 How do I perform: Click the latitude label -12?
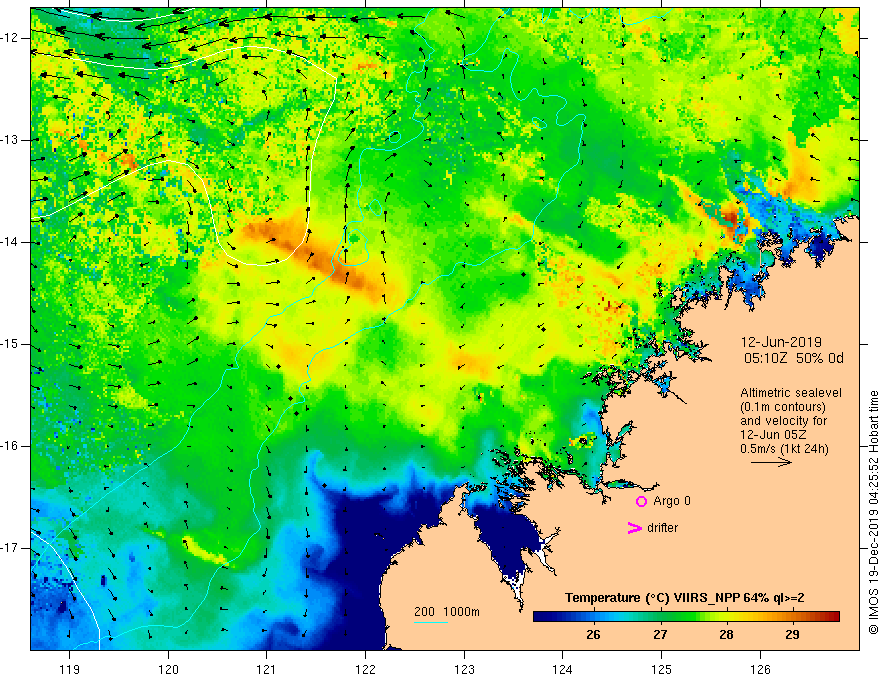click(x=10, y=38)
